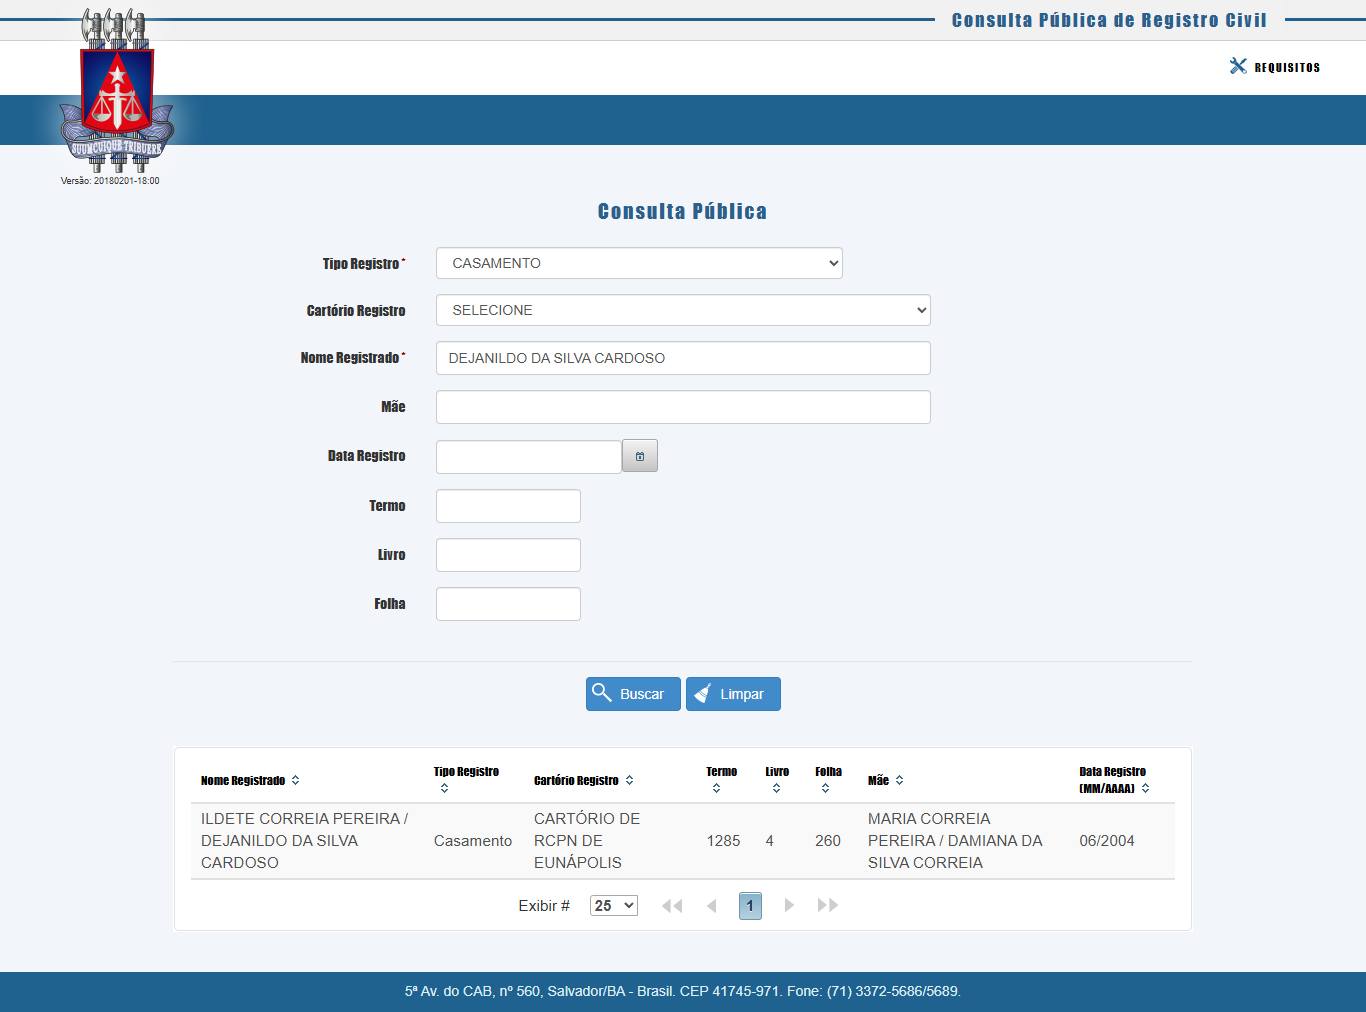
Task: Sort results by Tipo Registro arrows
Action: click(444, 789)
